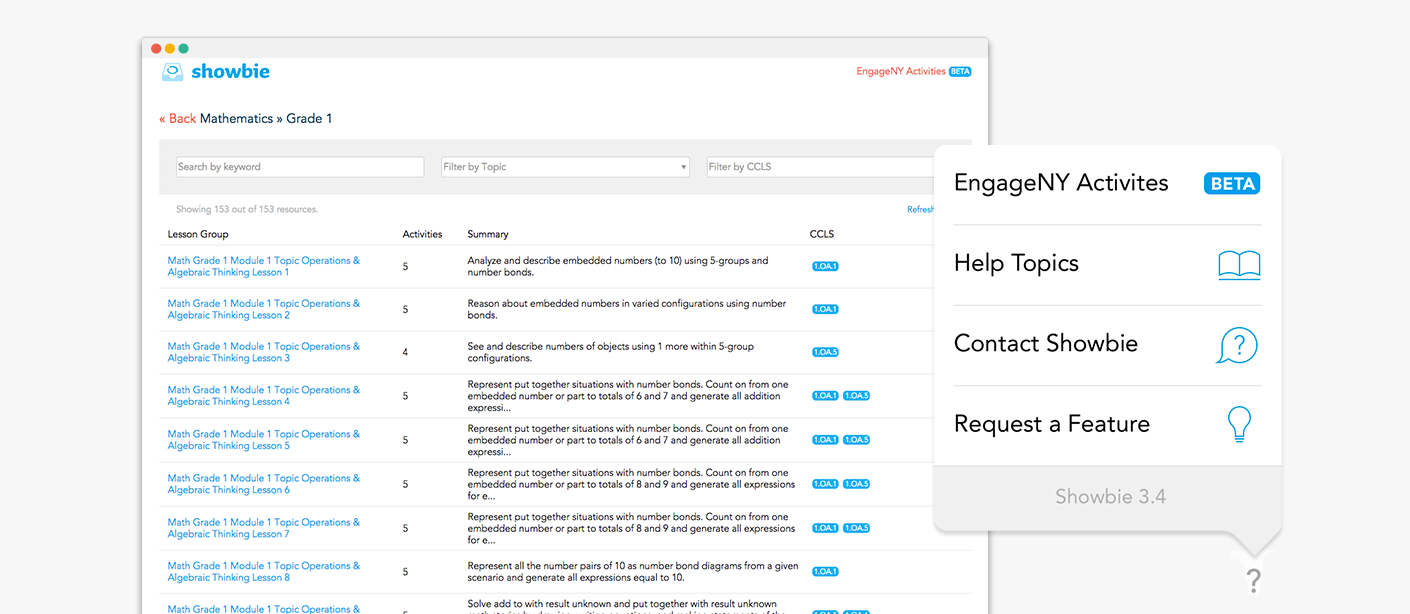Open the Algebraic Thinking Lesson 8 link
Image resolution: width=1410 pixels, height=614 pixels.
(x=264, y=572)
